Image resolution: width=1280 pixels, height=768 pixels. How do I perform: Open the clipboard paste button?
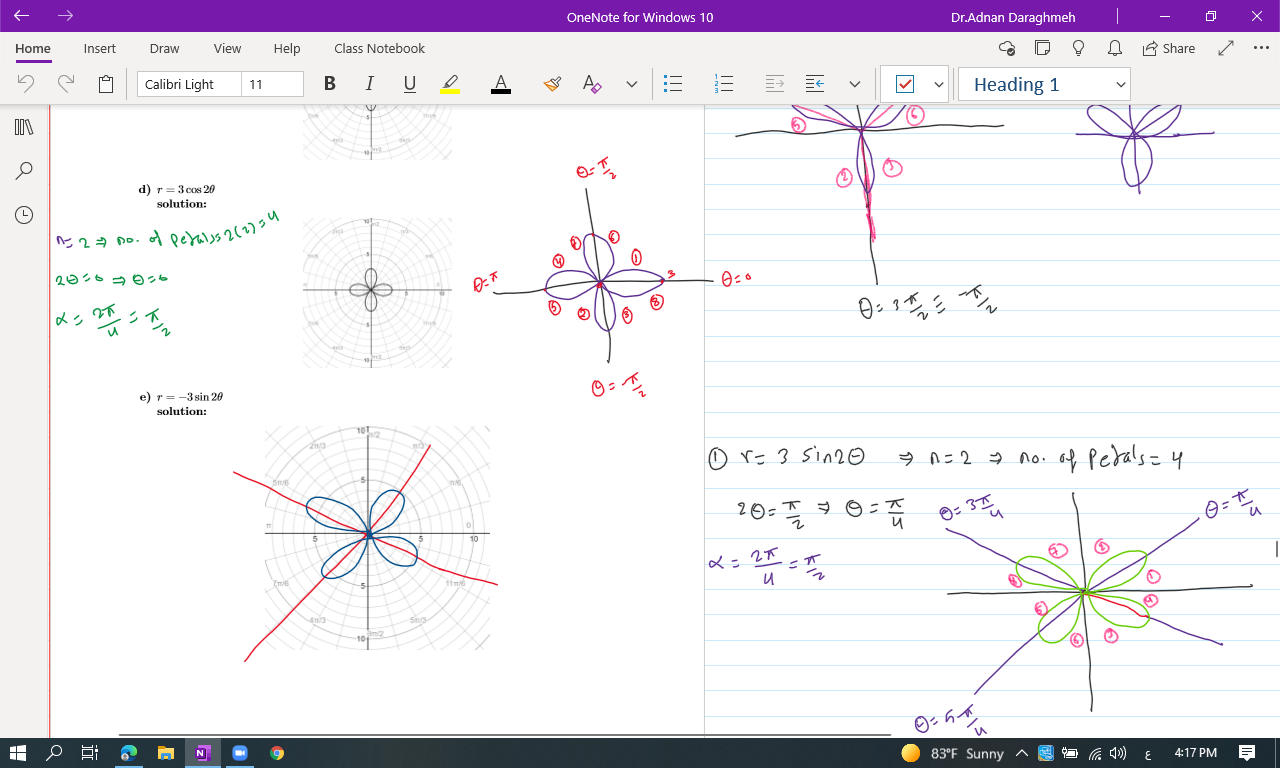pos(106,84)
